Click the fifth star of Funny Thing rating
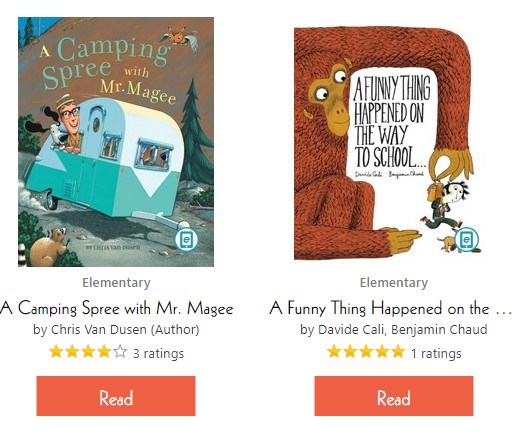Screen dimensions: 520x437 pos(398,352)
